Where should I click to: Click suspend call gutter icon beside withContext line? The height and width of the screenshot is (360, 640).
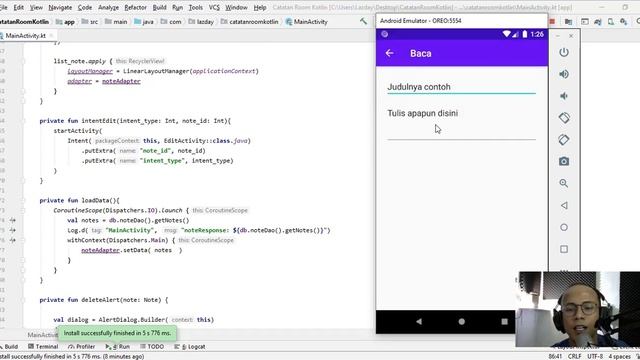(x=13, y=240)
